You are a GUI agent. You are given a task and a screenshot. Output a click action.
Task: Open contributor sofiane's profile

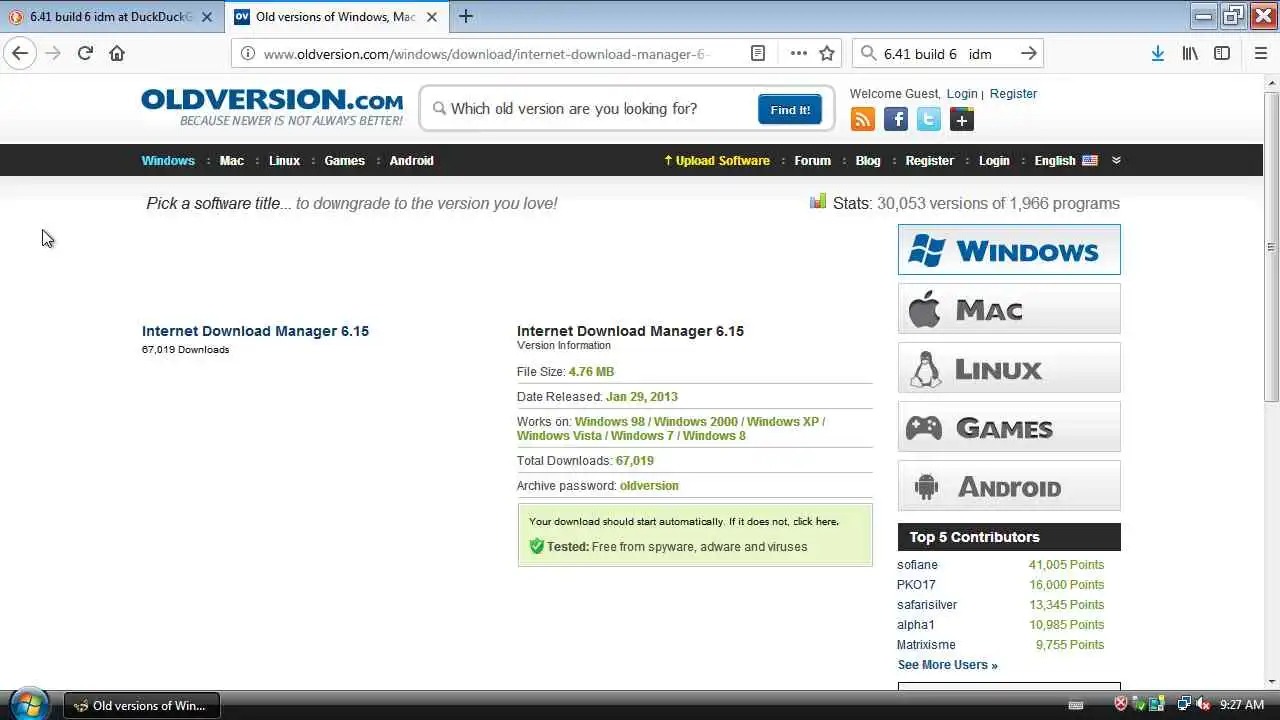click(917, 564)
